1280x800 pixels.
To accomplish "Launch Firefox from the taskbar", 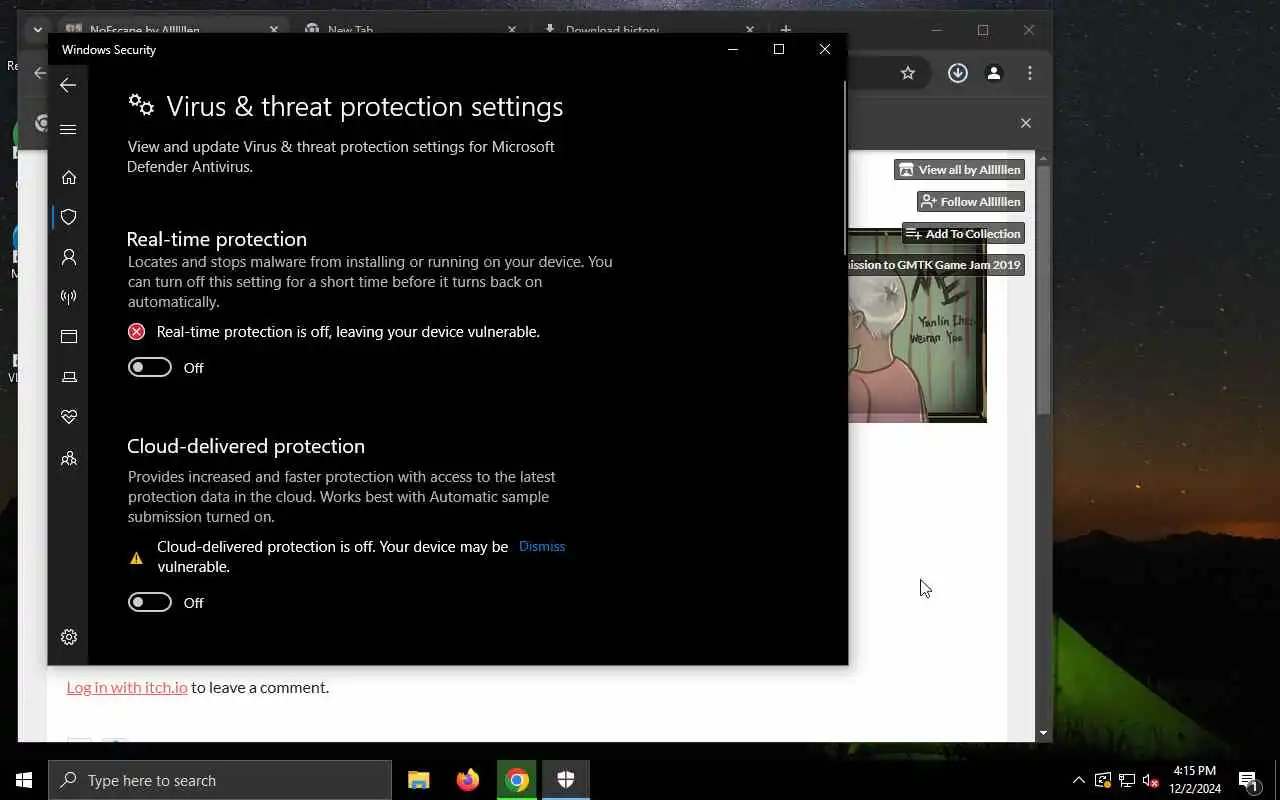I will (x=467, y=780).
